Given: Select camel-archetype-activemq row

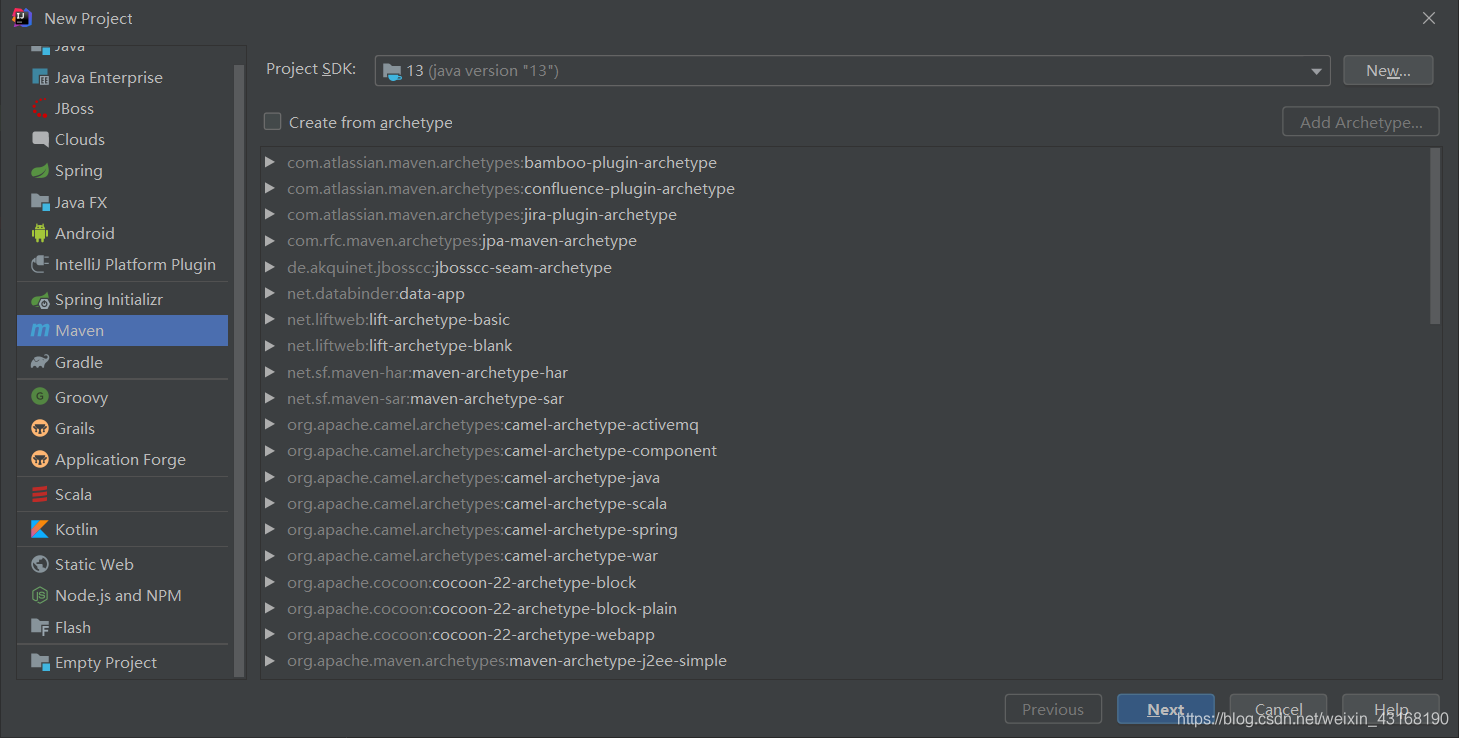Looking at the screenshot, I should (x=845, y=424).
